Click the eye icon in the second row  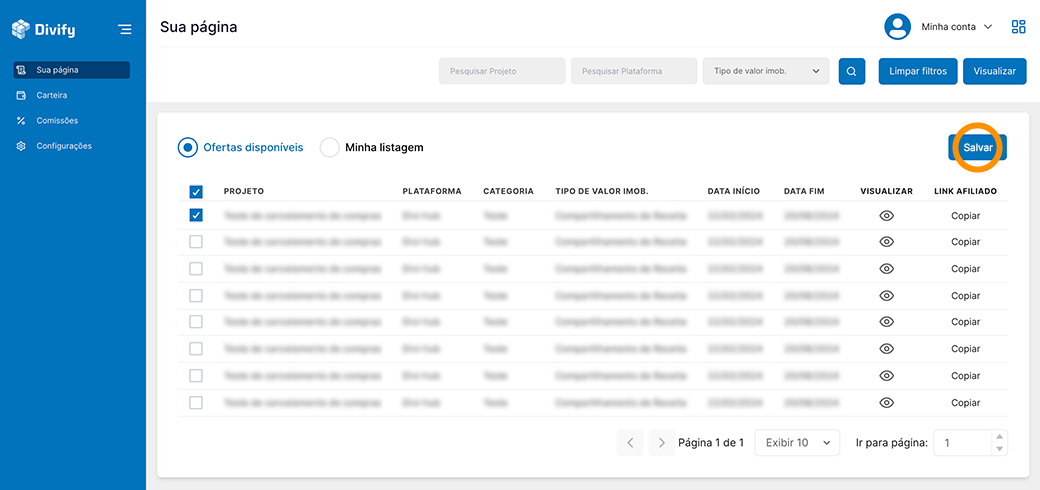pyautogui.click(x=886, y=242)
